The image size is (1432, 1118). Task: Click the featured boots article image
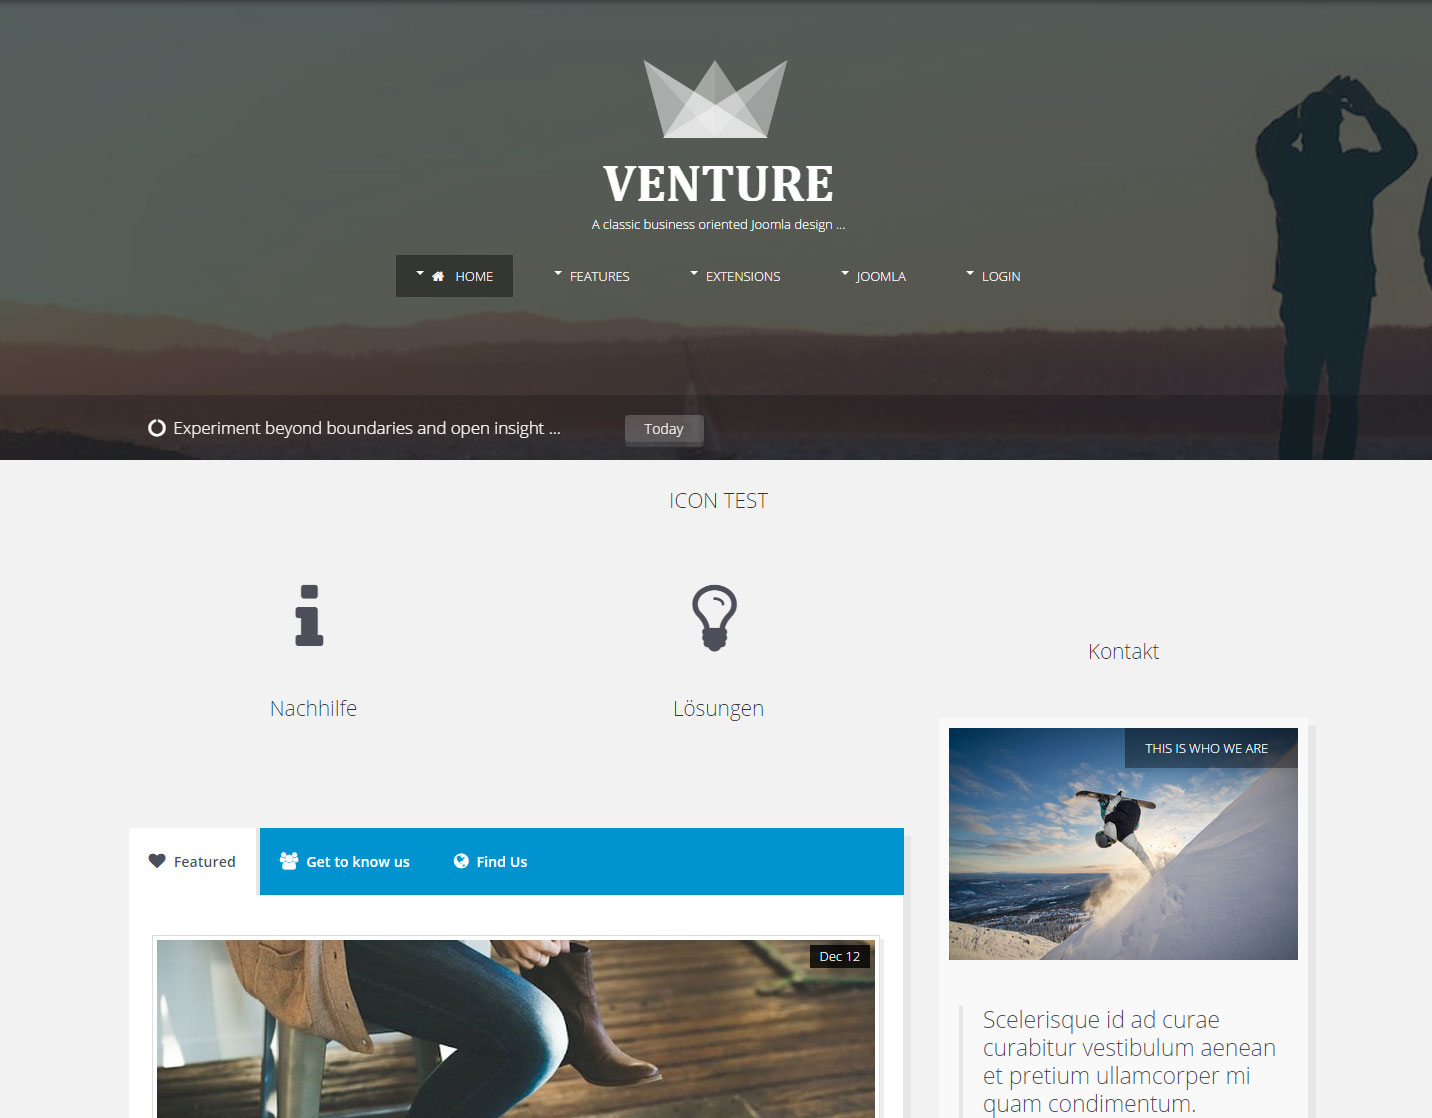516,1029
